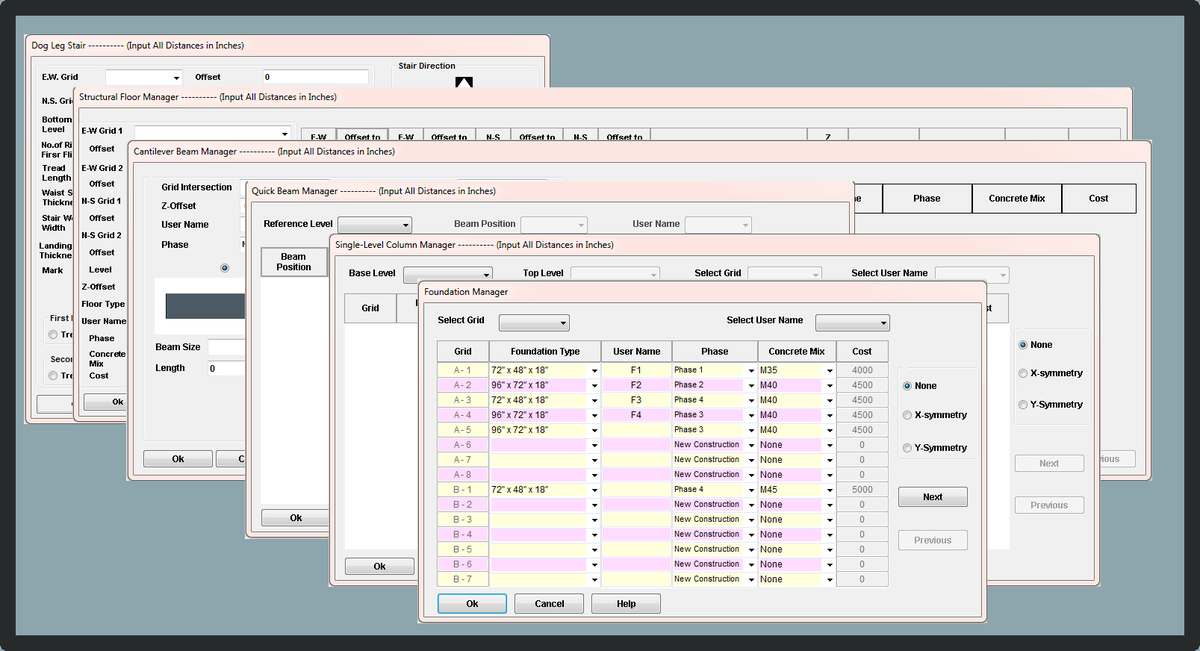Click User Name cell F2

[636, 385]
